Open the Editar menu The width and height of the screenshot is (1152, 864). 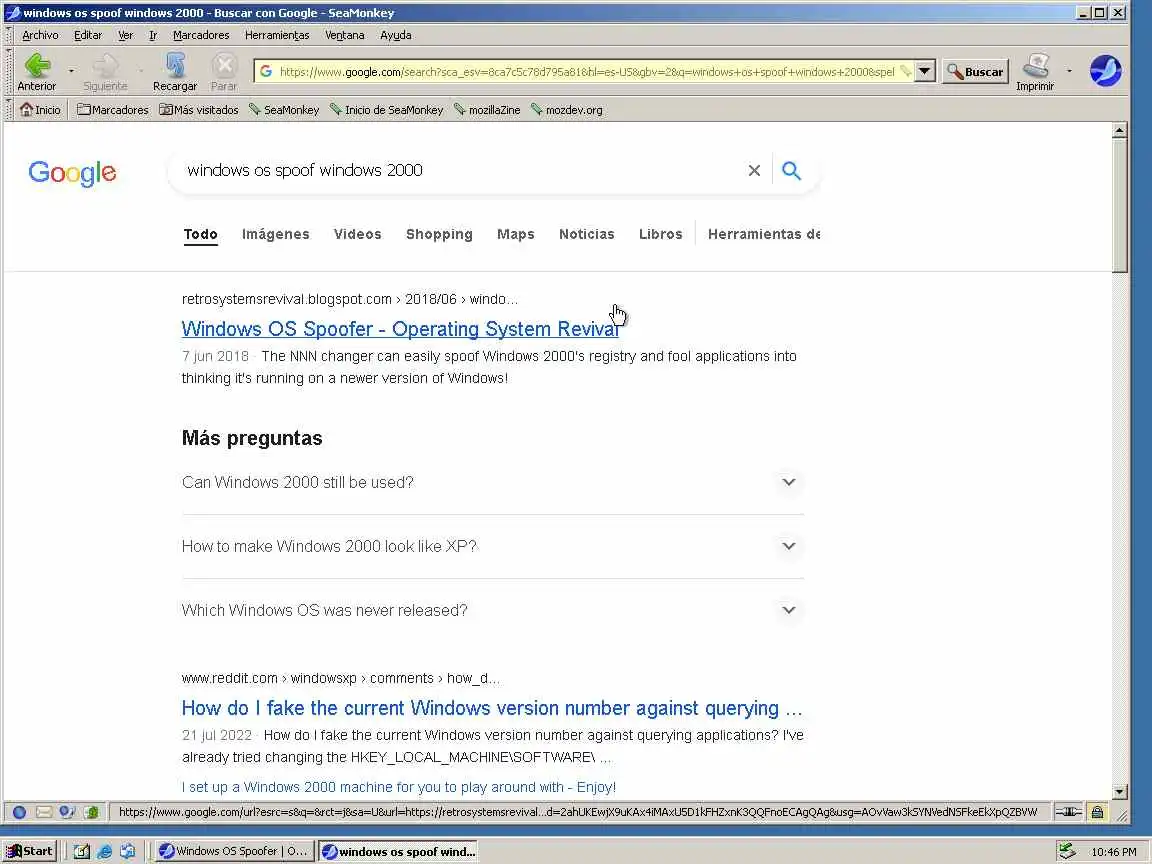[87, 35]
